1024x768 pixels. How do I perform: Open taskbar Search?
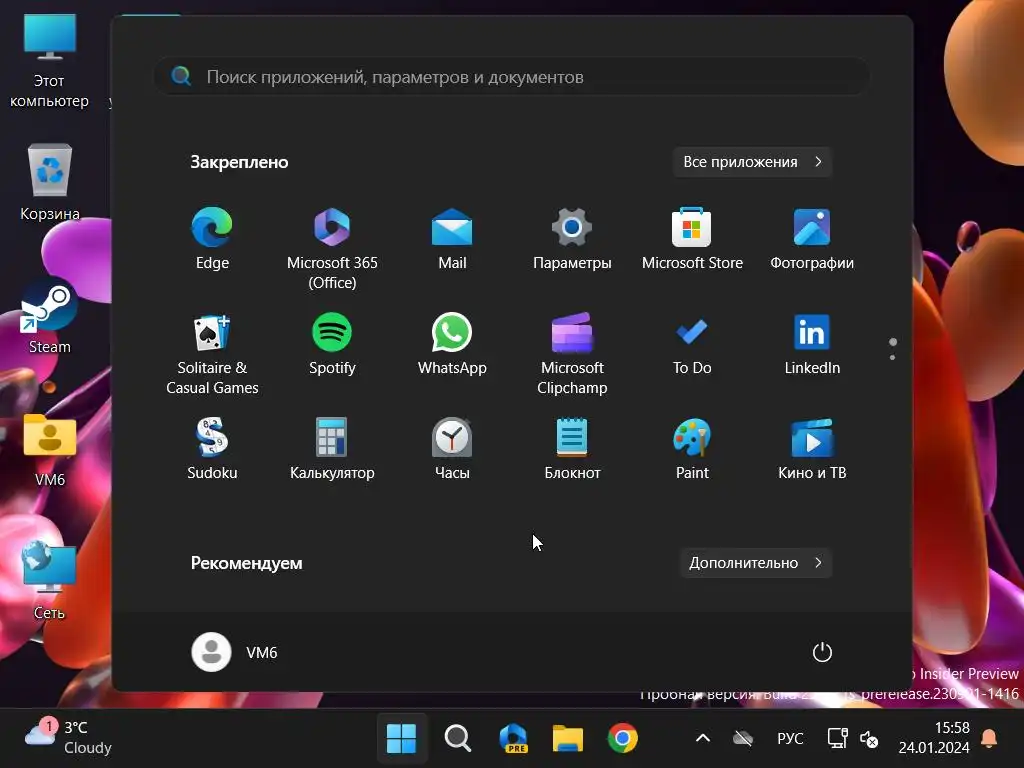458,739
